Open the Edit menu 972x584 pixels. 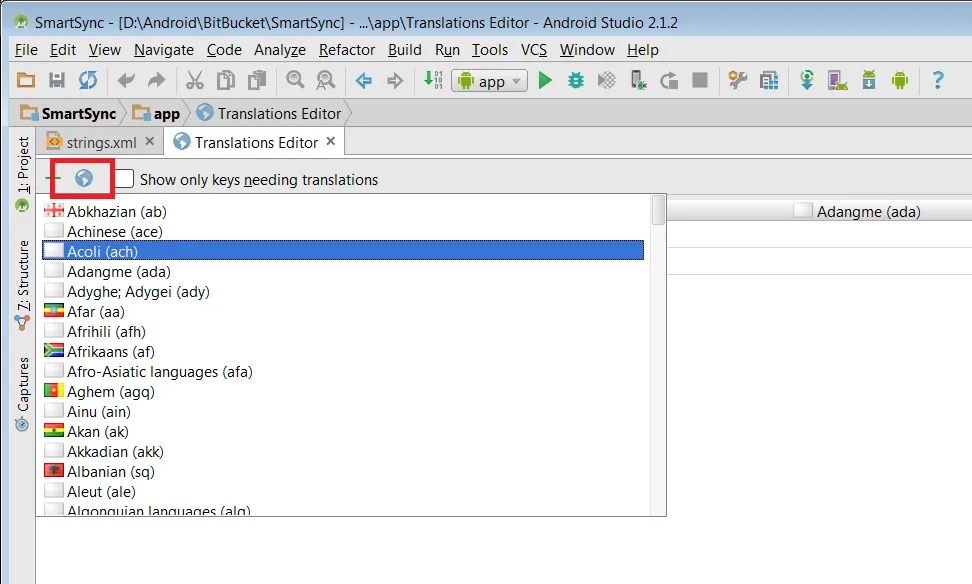63,50
